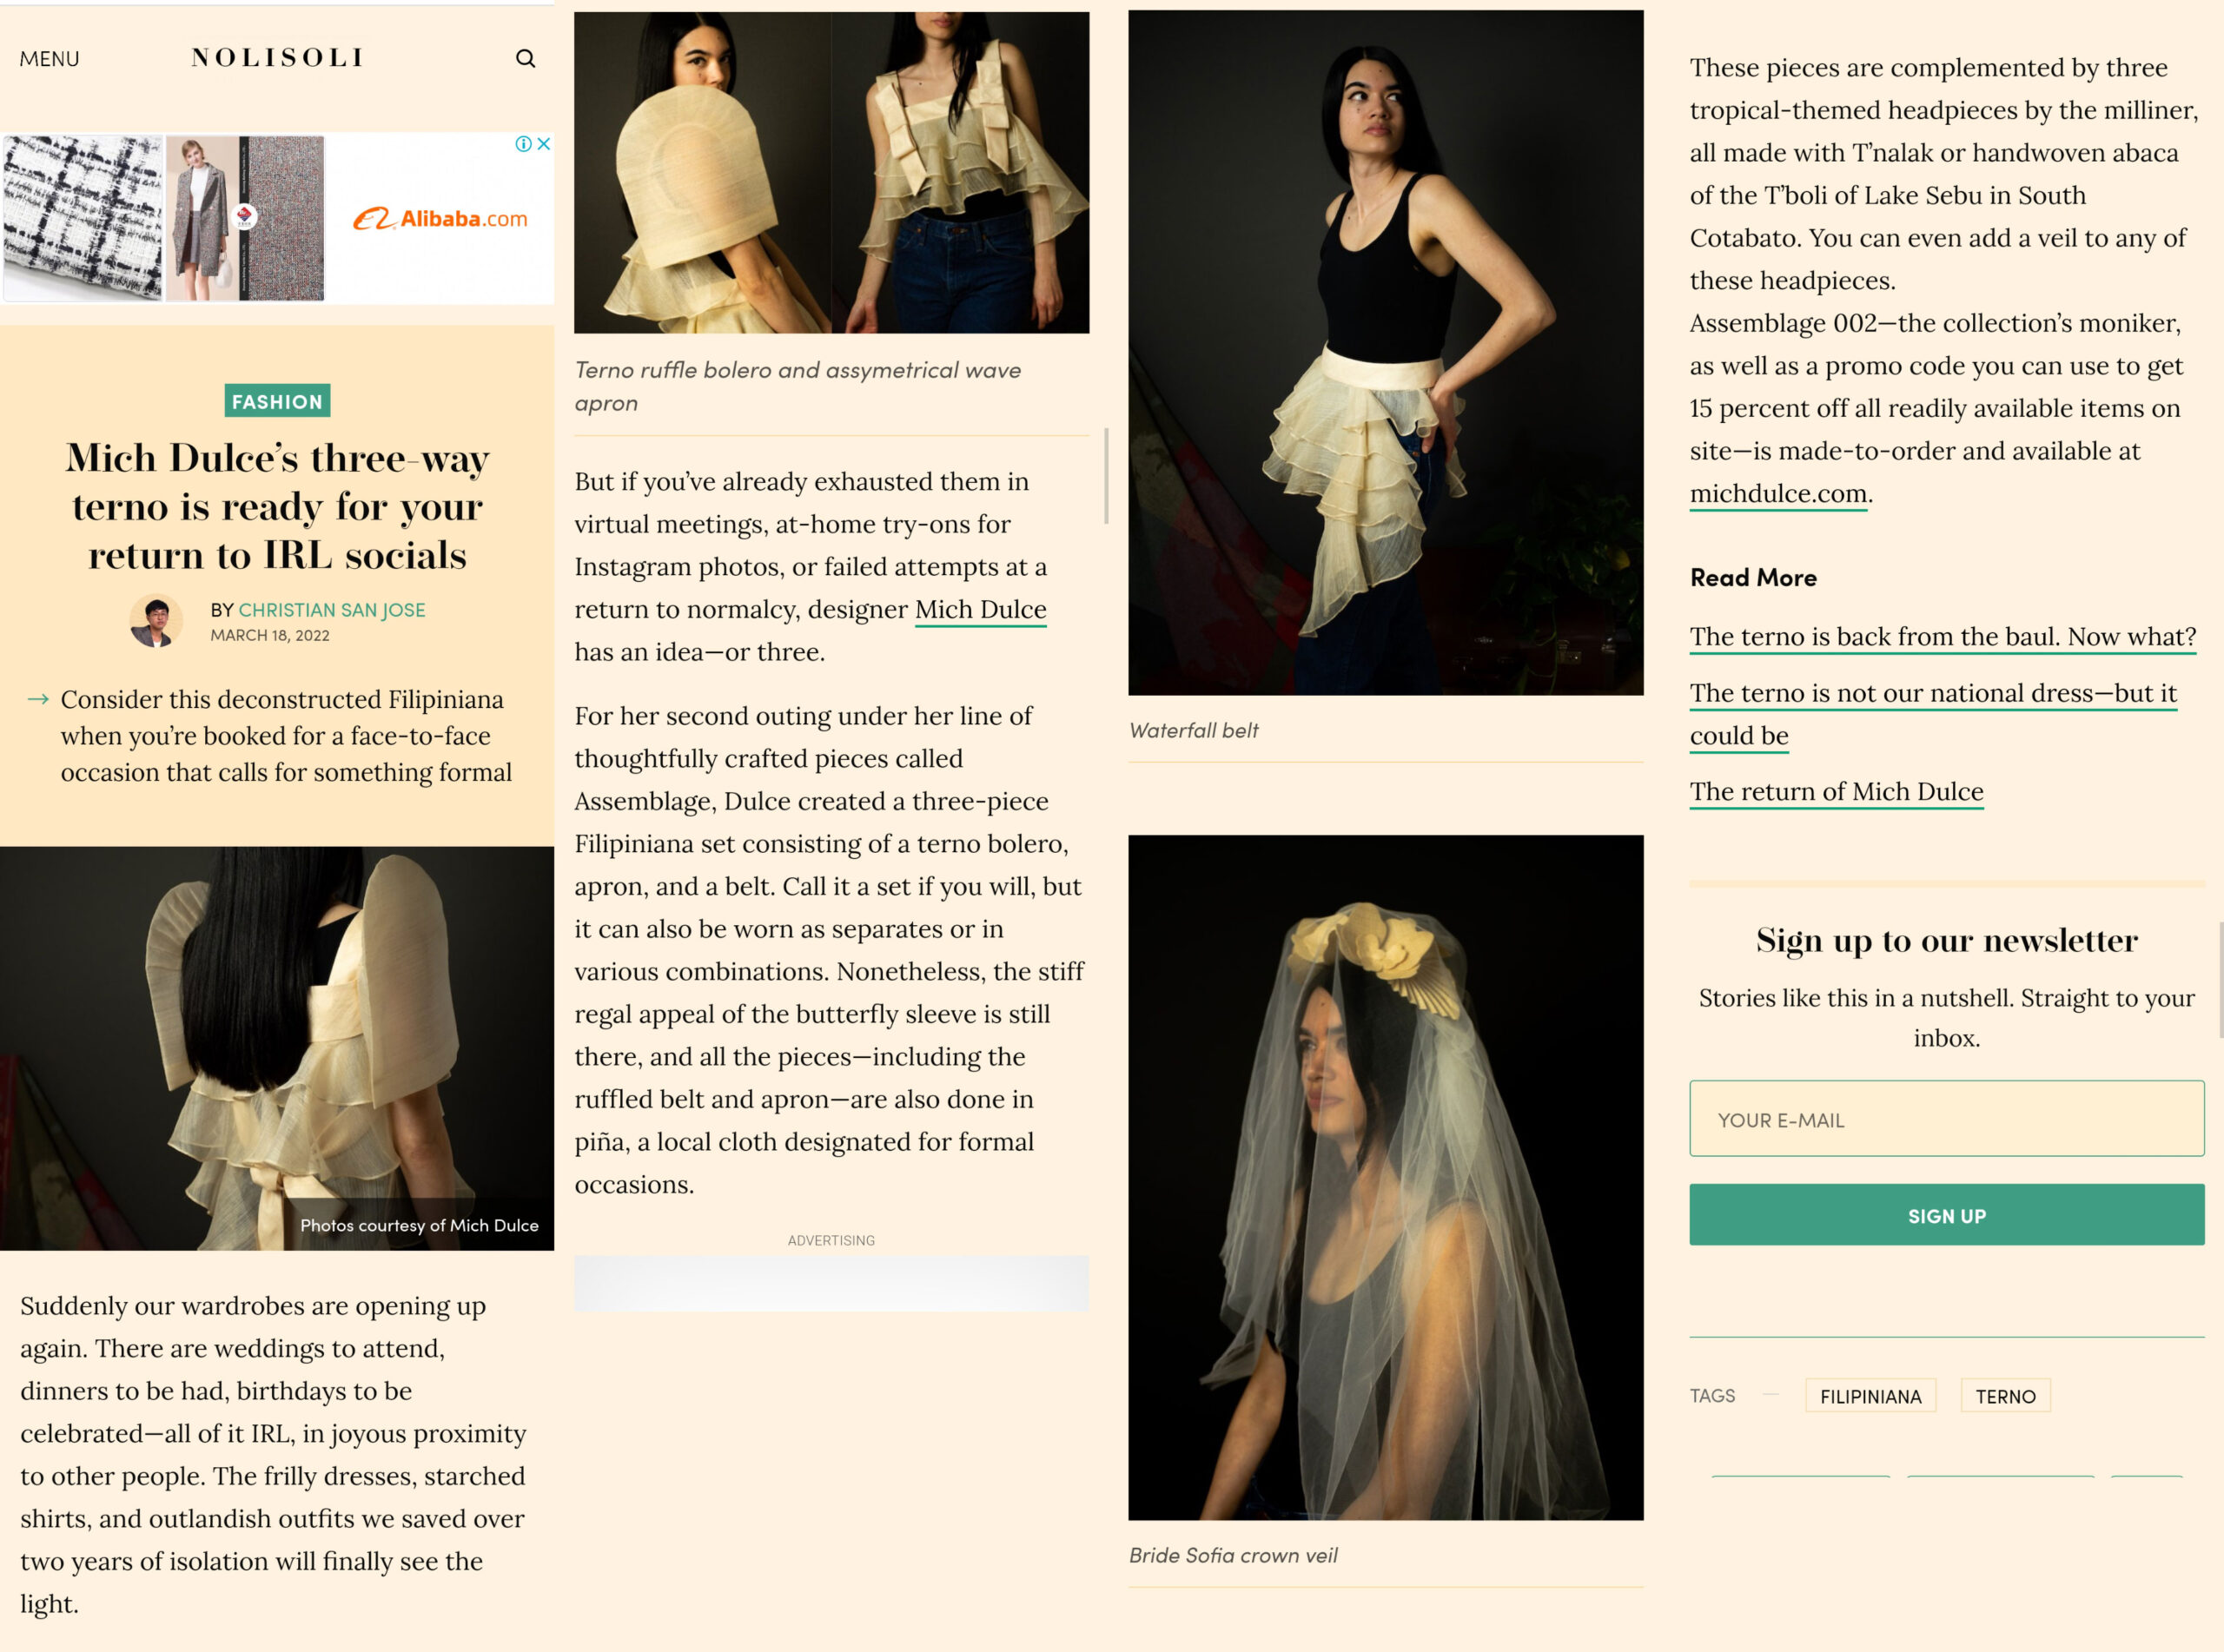Open the Christian San Jose author link

click(331, 610)
